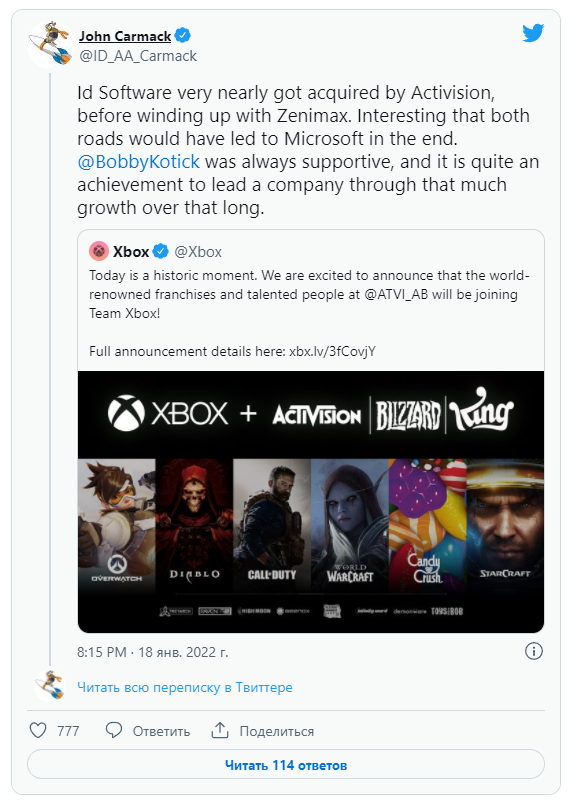Click the Поделиться share label
Image resolution: width=569 pixels, height=802 pixels.
[x=277, y=731]
